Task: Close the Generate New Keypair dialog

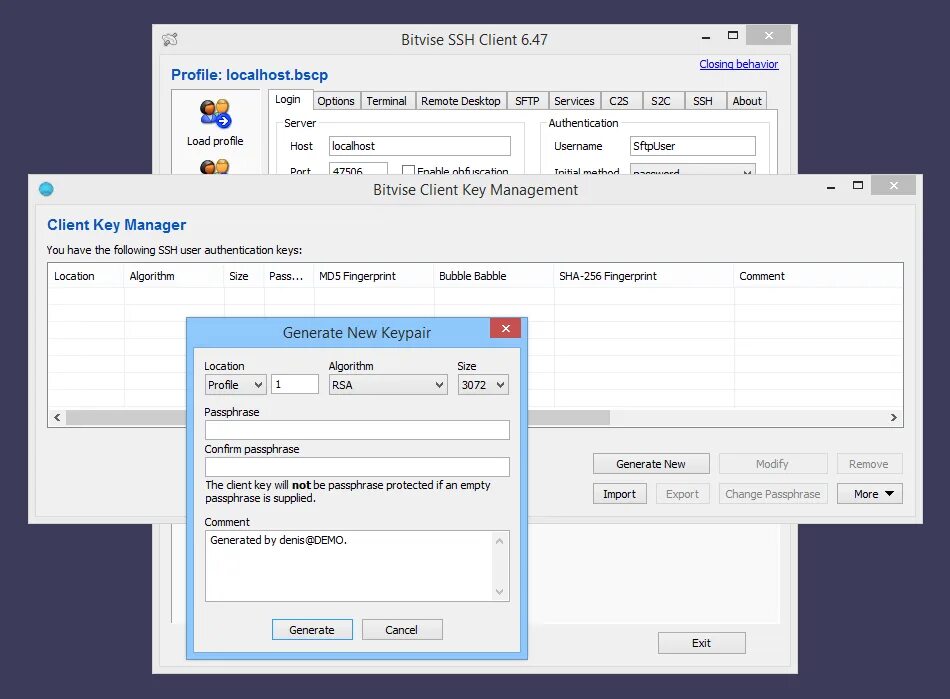Action: [x=505, y=328]
